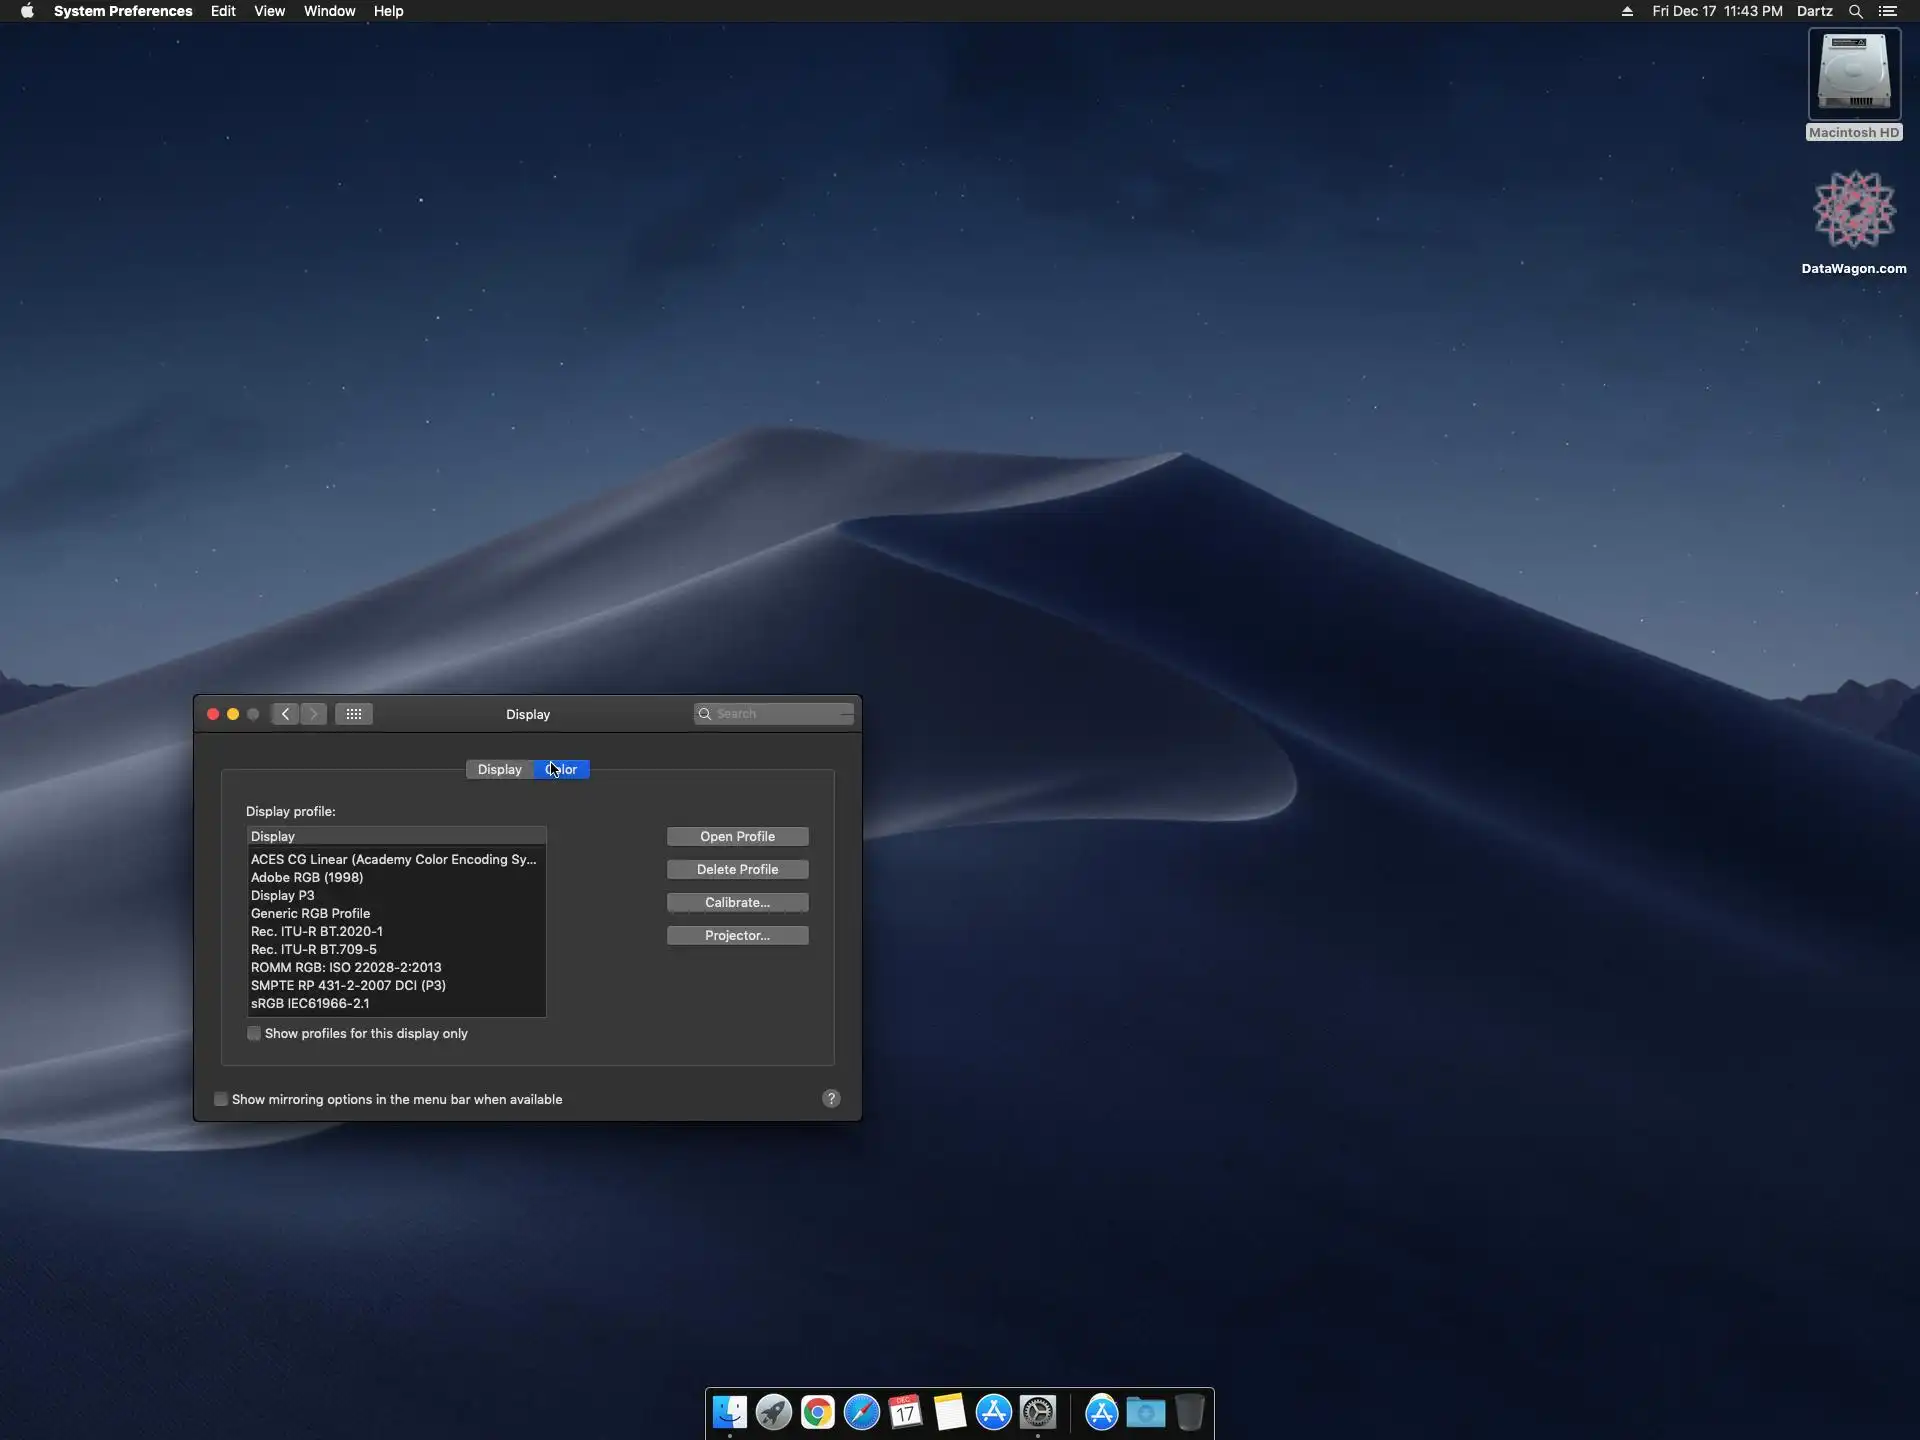Open Launchpad from the dock

[773, 1412]
